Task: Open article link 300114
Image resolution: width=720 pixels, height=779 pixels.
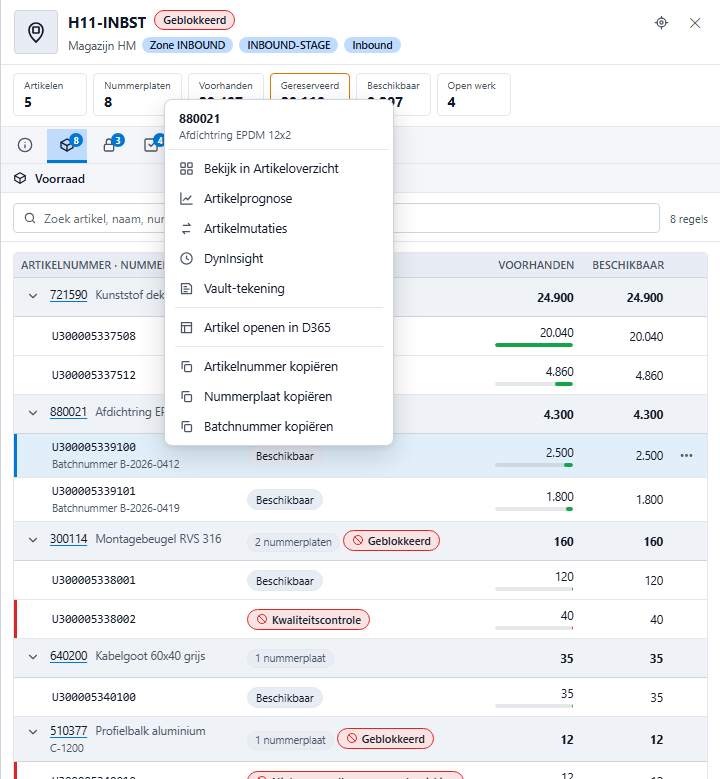Action: tap(69, 539)
